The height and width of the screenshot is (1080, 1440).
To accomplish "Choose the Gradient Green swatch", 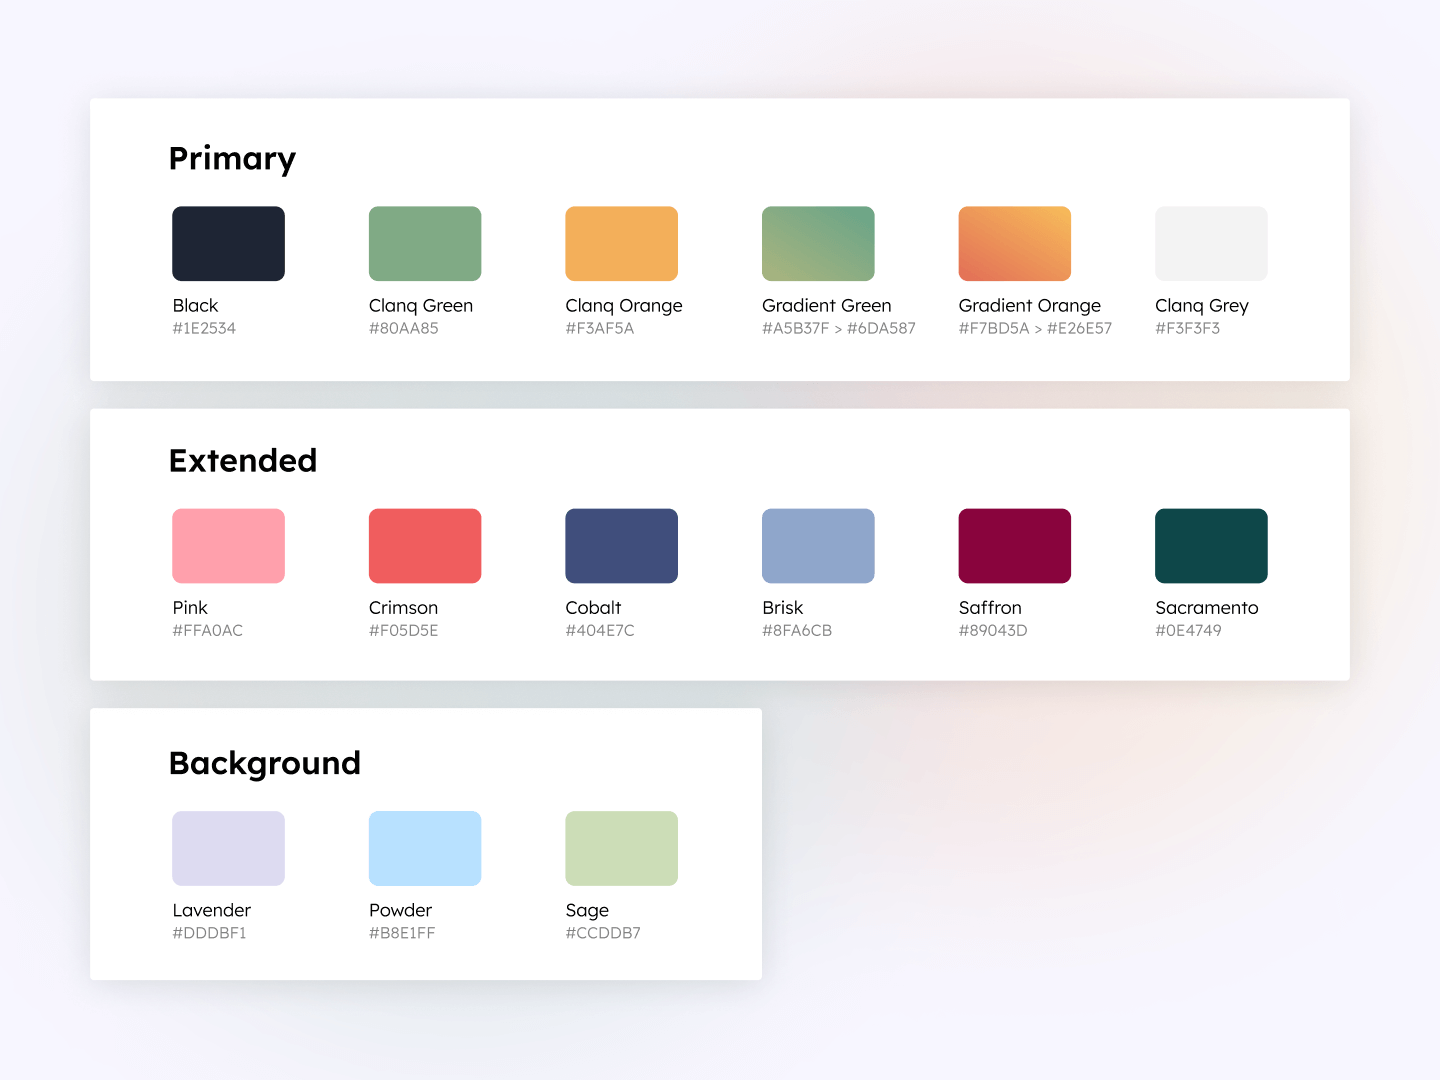I will [818, 243].
